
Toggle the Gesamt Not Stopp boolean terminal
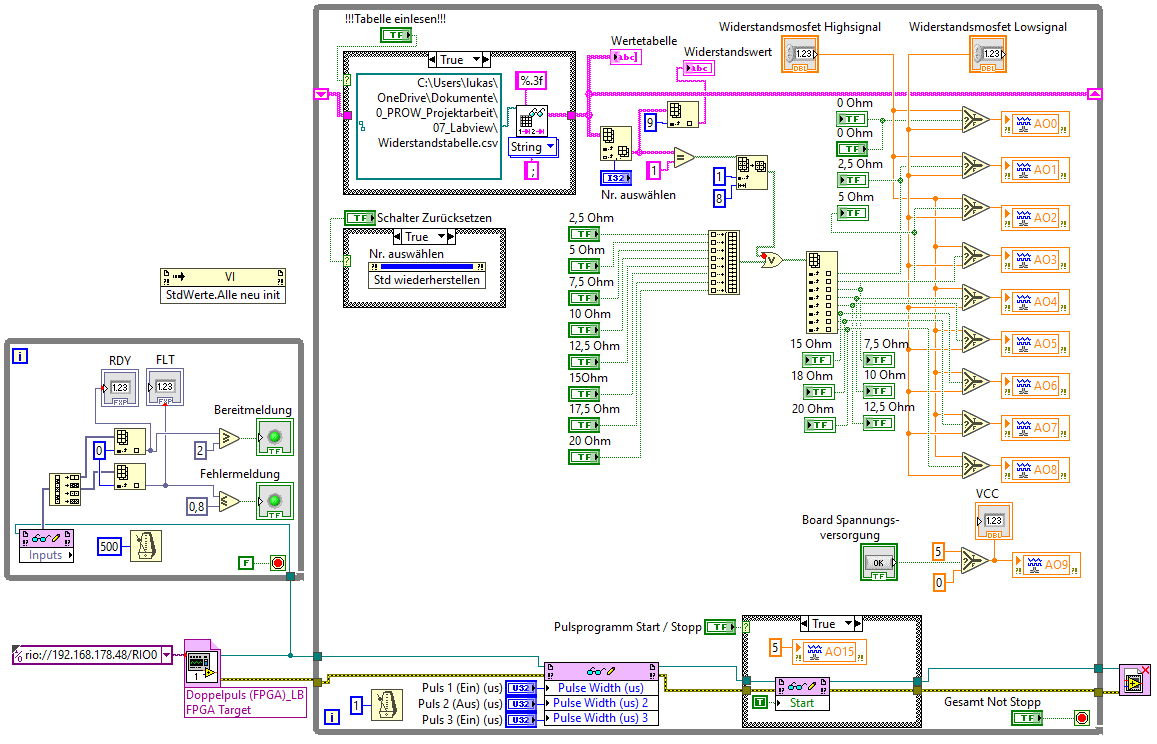[x=1027, y=717]
